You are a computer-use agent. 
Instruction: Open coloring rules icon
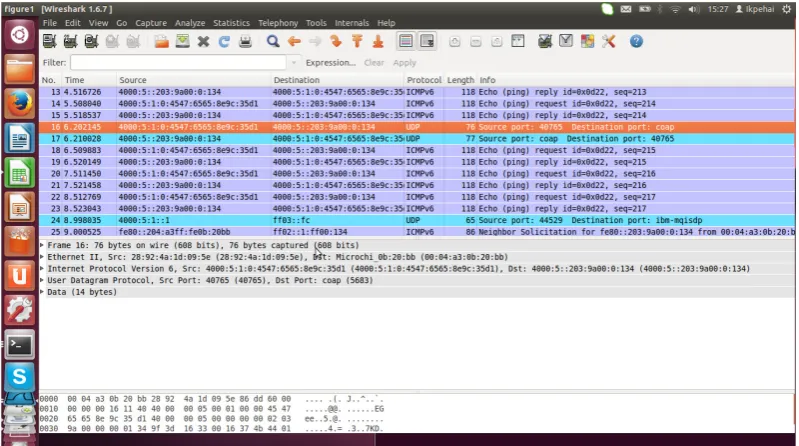coord(587,41)
